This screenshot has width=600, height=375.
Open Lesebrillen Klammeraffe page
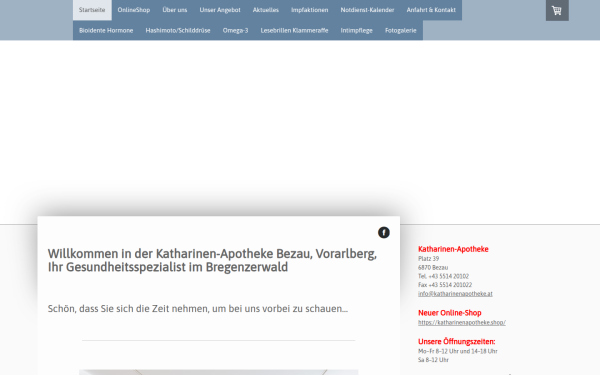point(294,30)
